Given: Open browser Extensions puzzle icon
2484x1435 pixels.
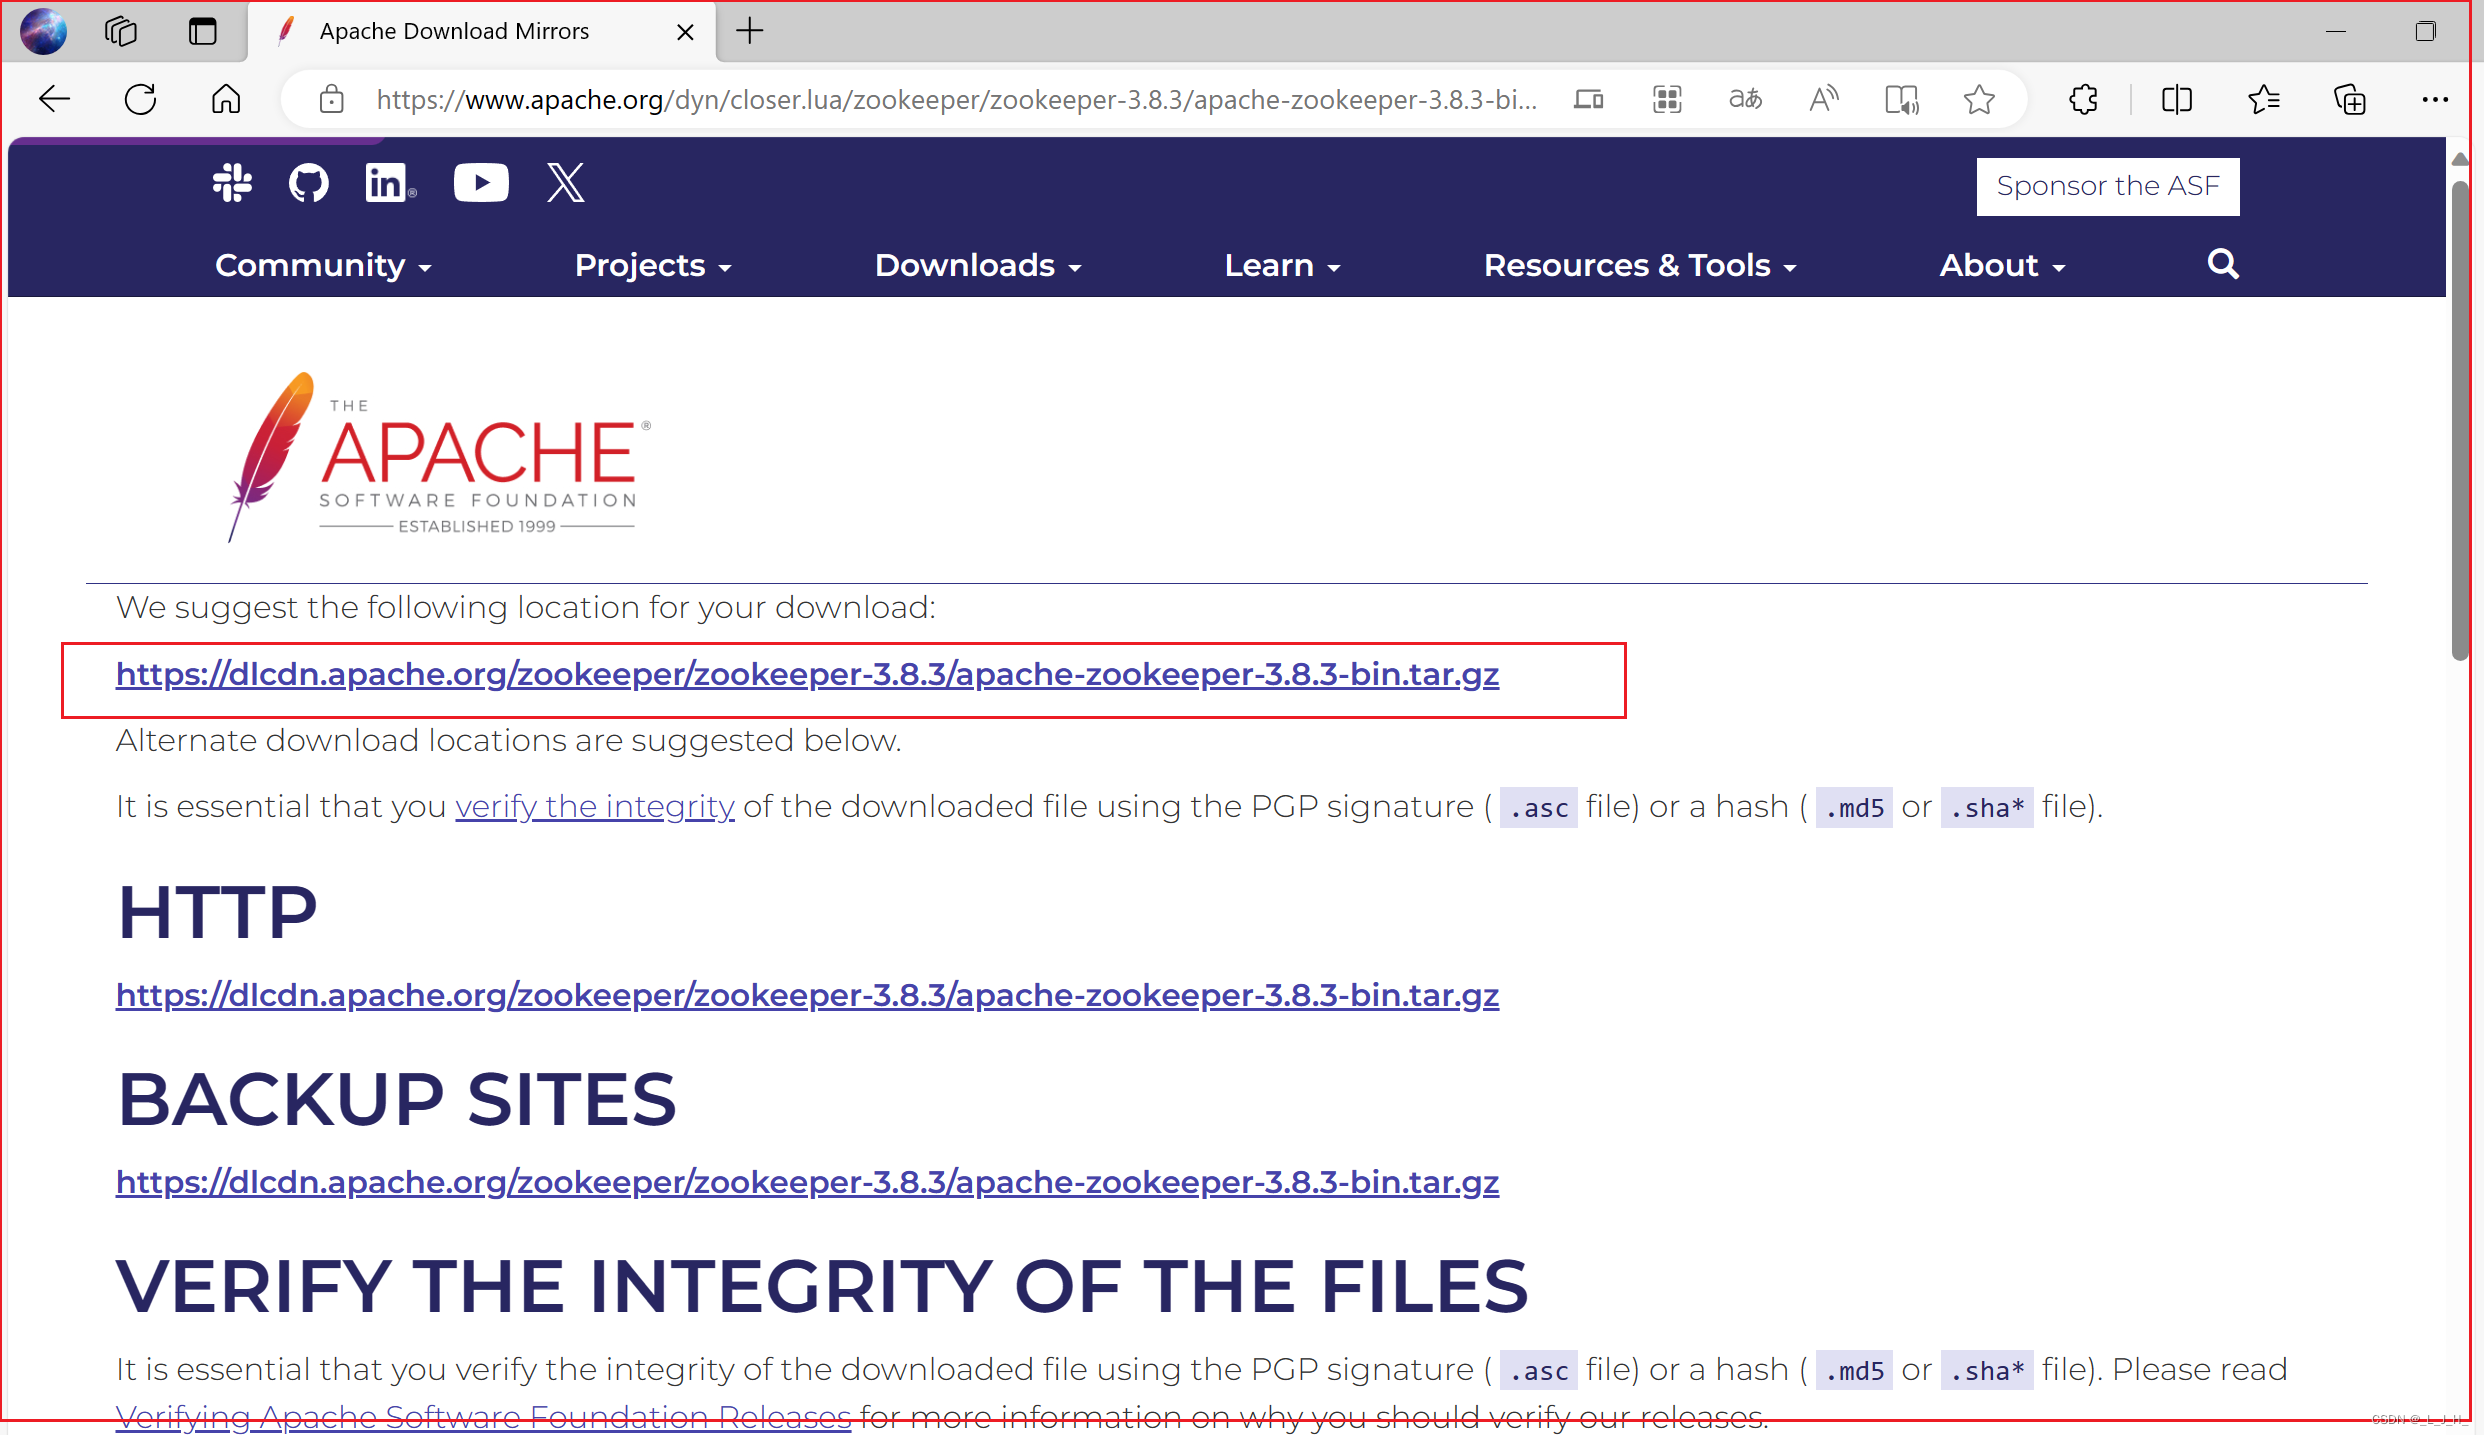Looking at the screenshot, I should [x=2083, y=99].
